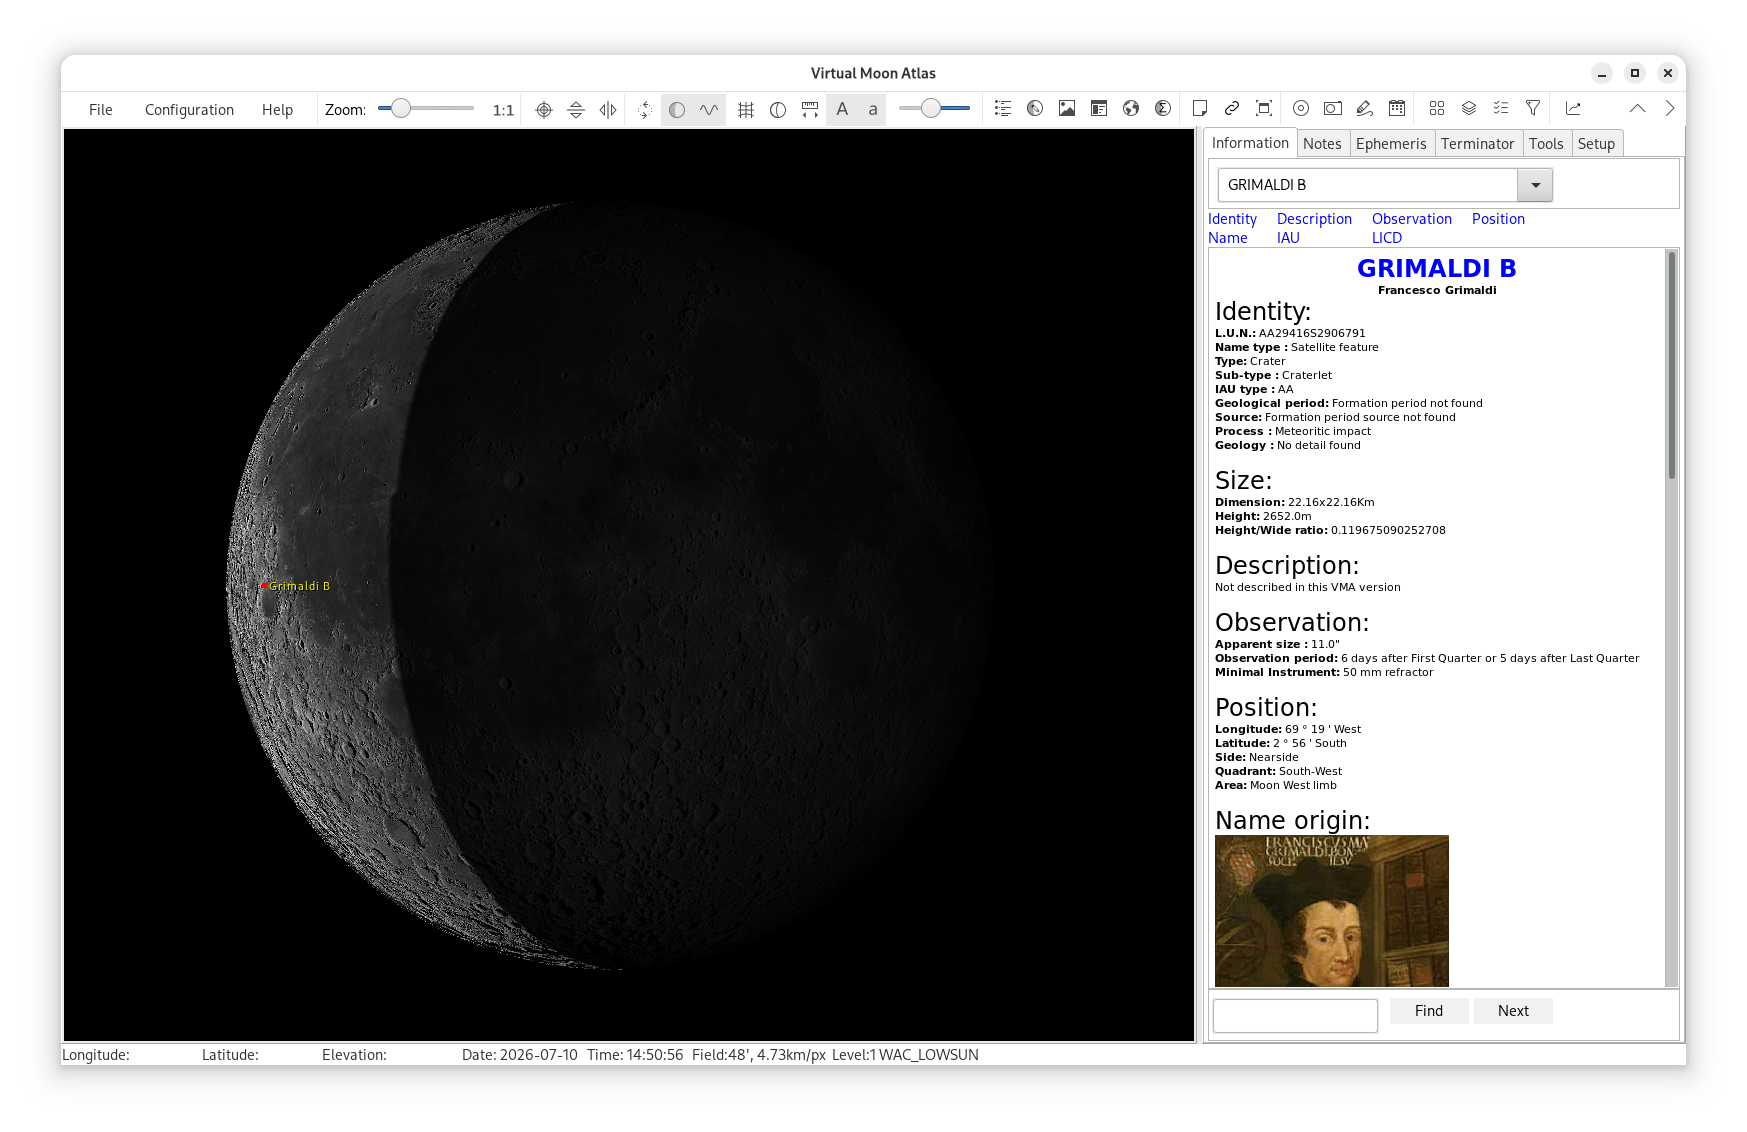Jump to the Position section link
This screenshot has height=1132, width=1747.
click(x=1498, y=219)
